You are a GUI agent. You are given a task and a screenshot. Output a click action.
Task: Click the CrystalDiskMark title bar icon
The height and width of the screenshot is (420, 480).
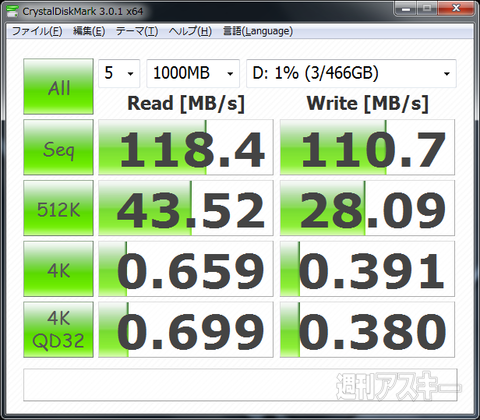click(x=12, y=11)
